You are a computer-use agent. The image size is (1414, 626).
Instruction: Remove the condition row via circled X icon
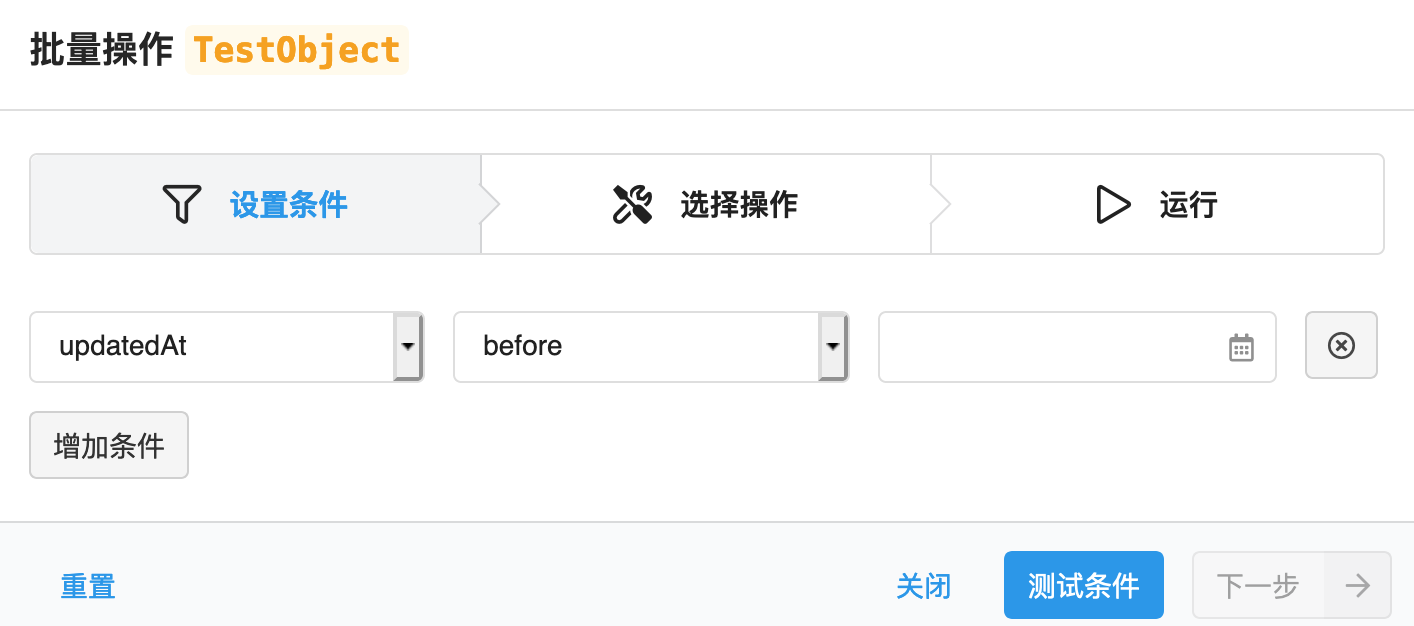1341,346
